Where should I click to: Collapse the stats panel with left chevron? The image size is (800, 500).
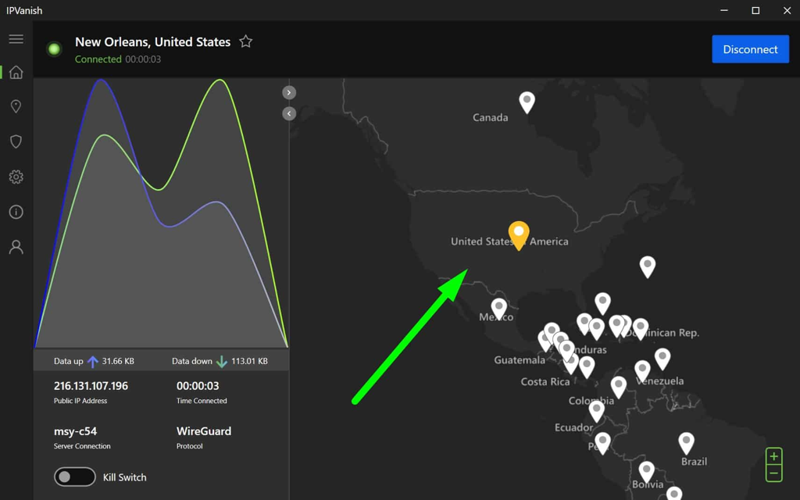[289, 113]
